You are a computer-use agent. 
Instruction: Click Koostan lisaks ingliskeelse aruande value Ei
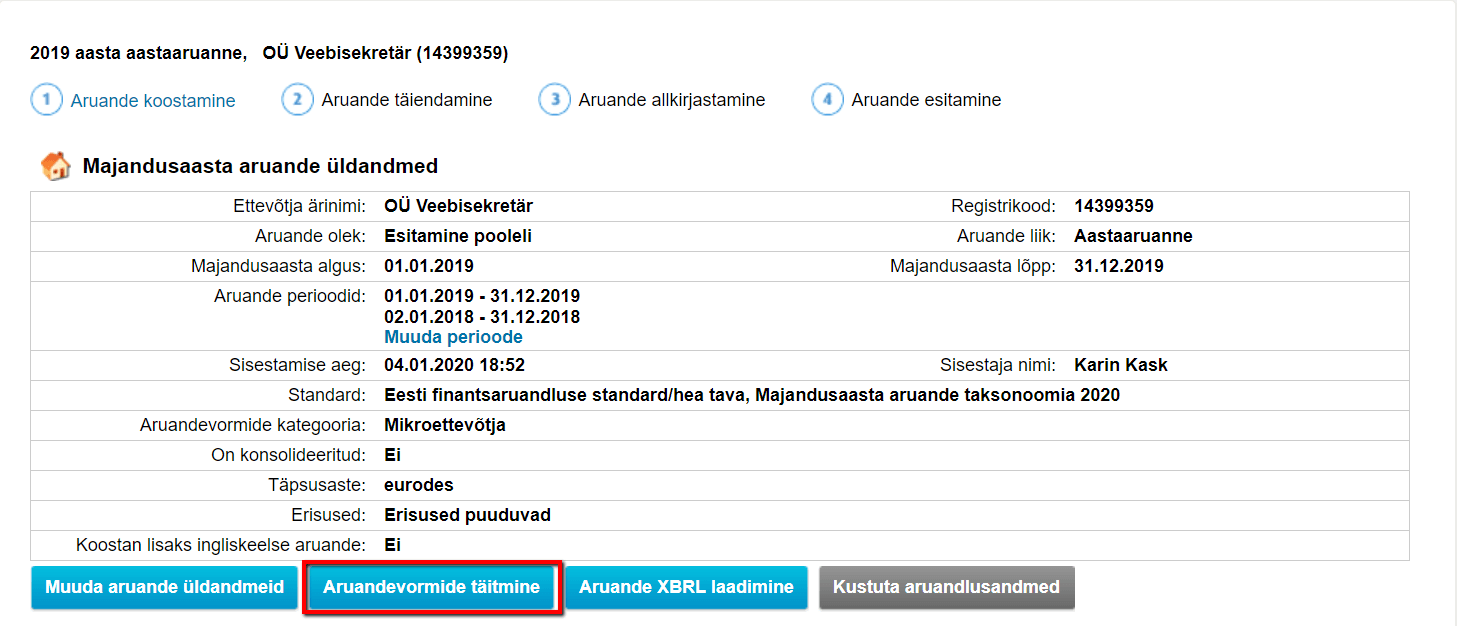(x=392, y=545)
